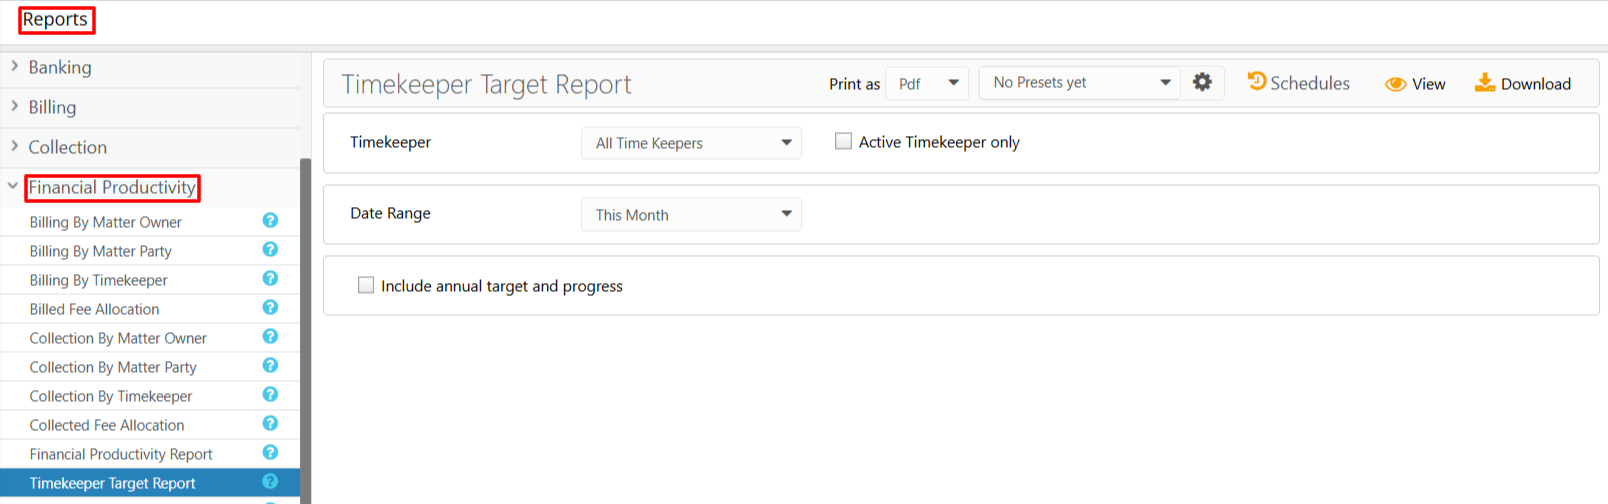The image size is (1608, 504).
Task: Select Collection By Timekeeper report
Action: [x=111, y=396]
